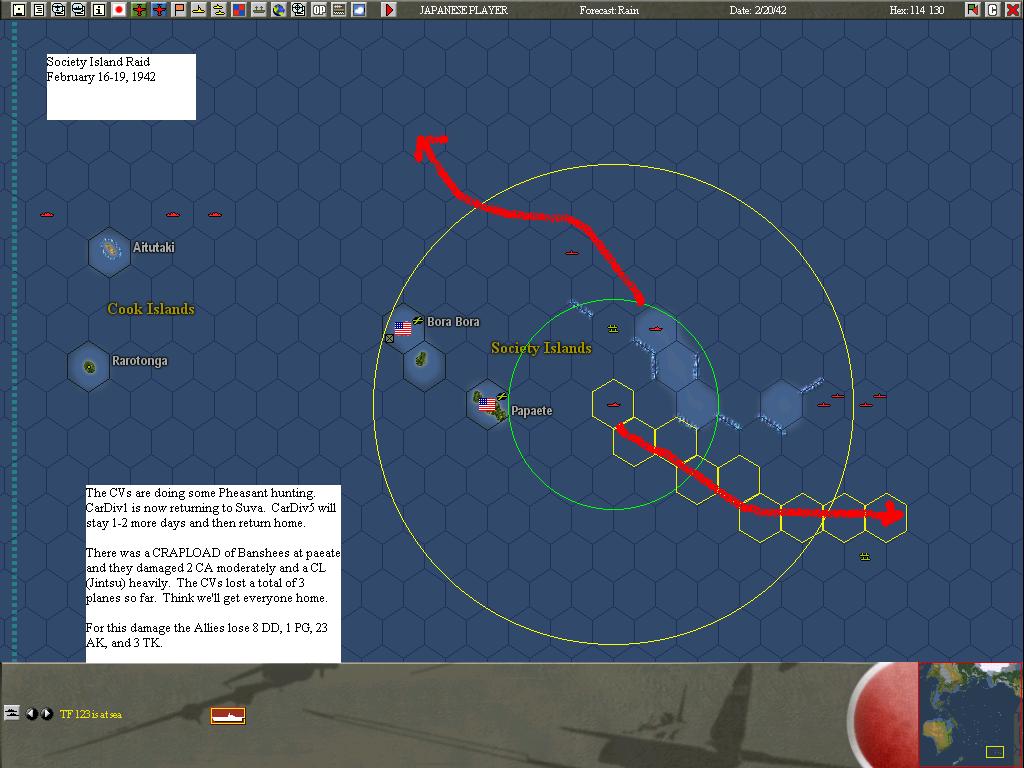
Task: Click the floppy disk save icon
Action: coord(19,10)
